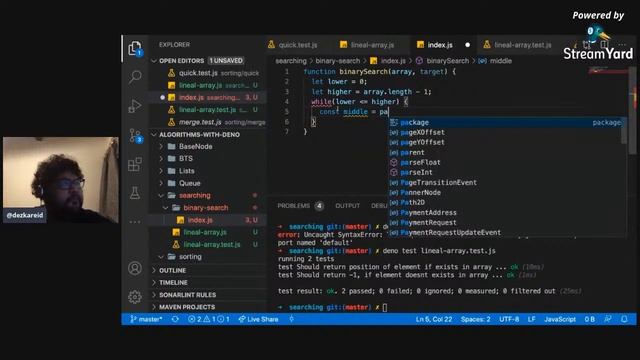Select 'parseFloat' autocomplete suggestion
This screenshot has width=640, height=360.
click(x=504, y=162)
